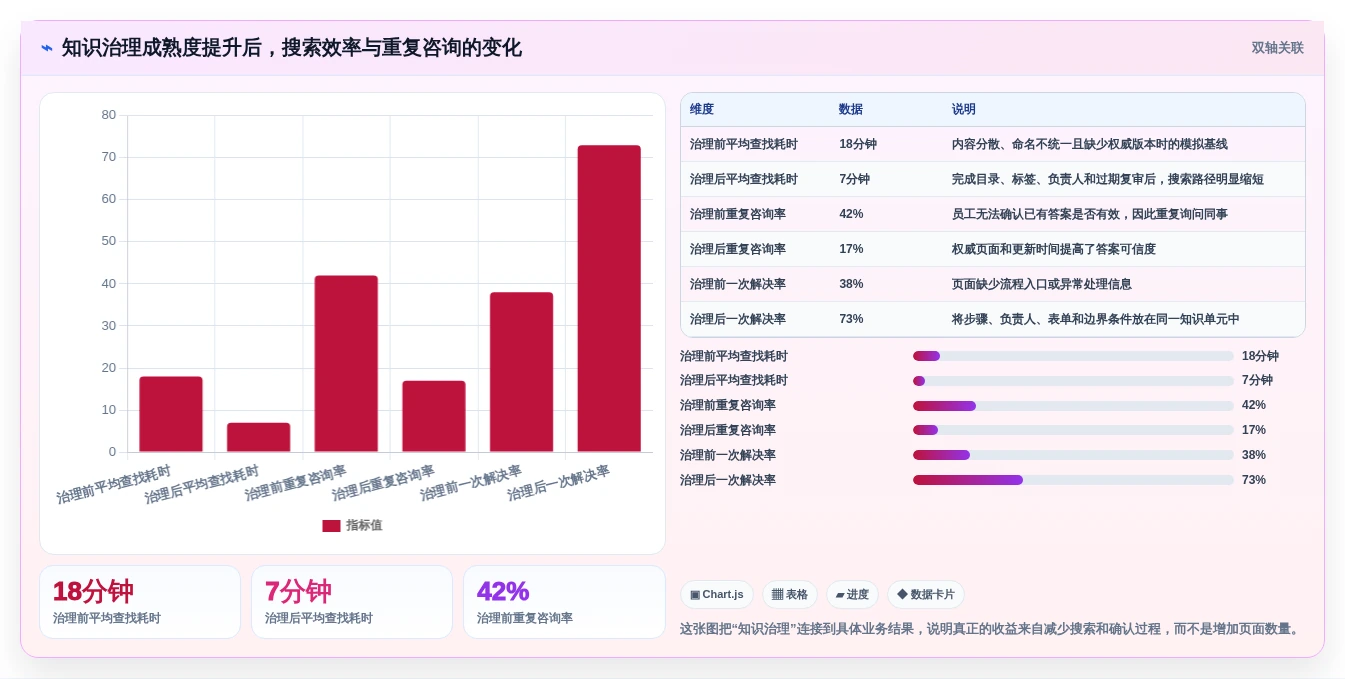Click the 治理后平均查找耗时 bar in chart
Viewport: 1345px width, 679px height.
258,437
